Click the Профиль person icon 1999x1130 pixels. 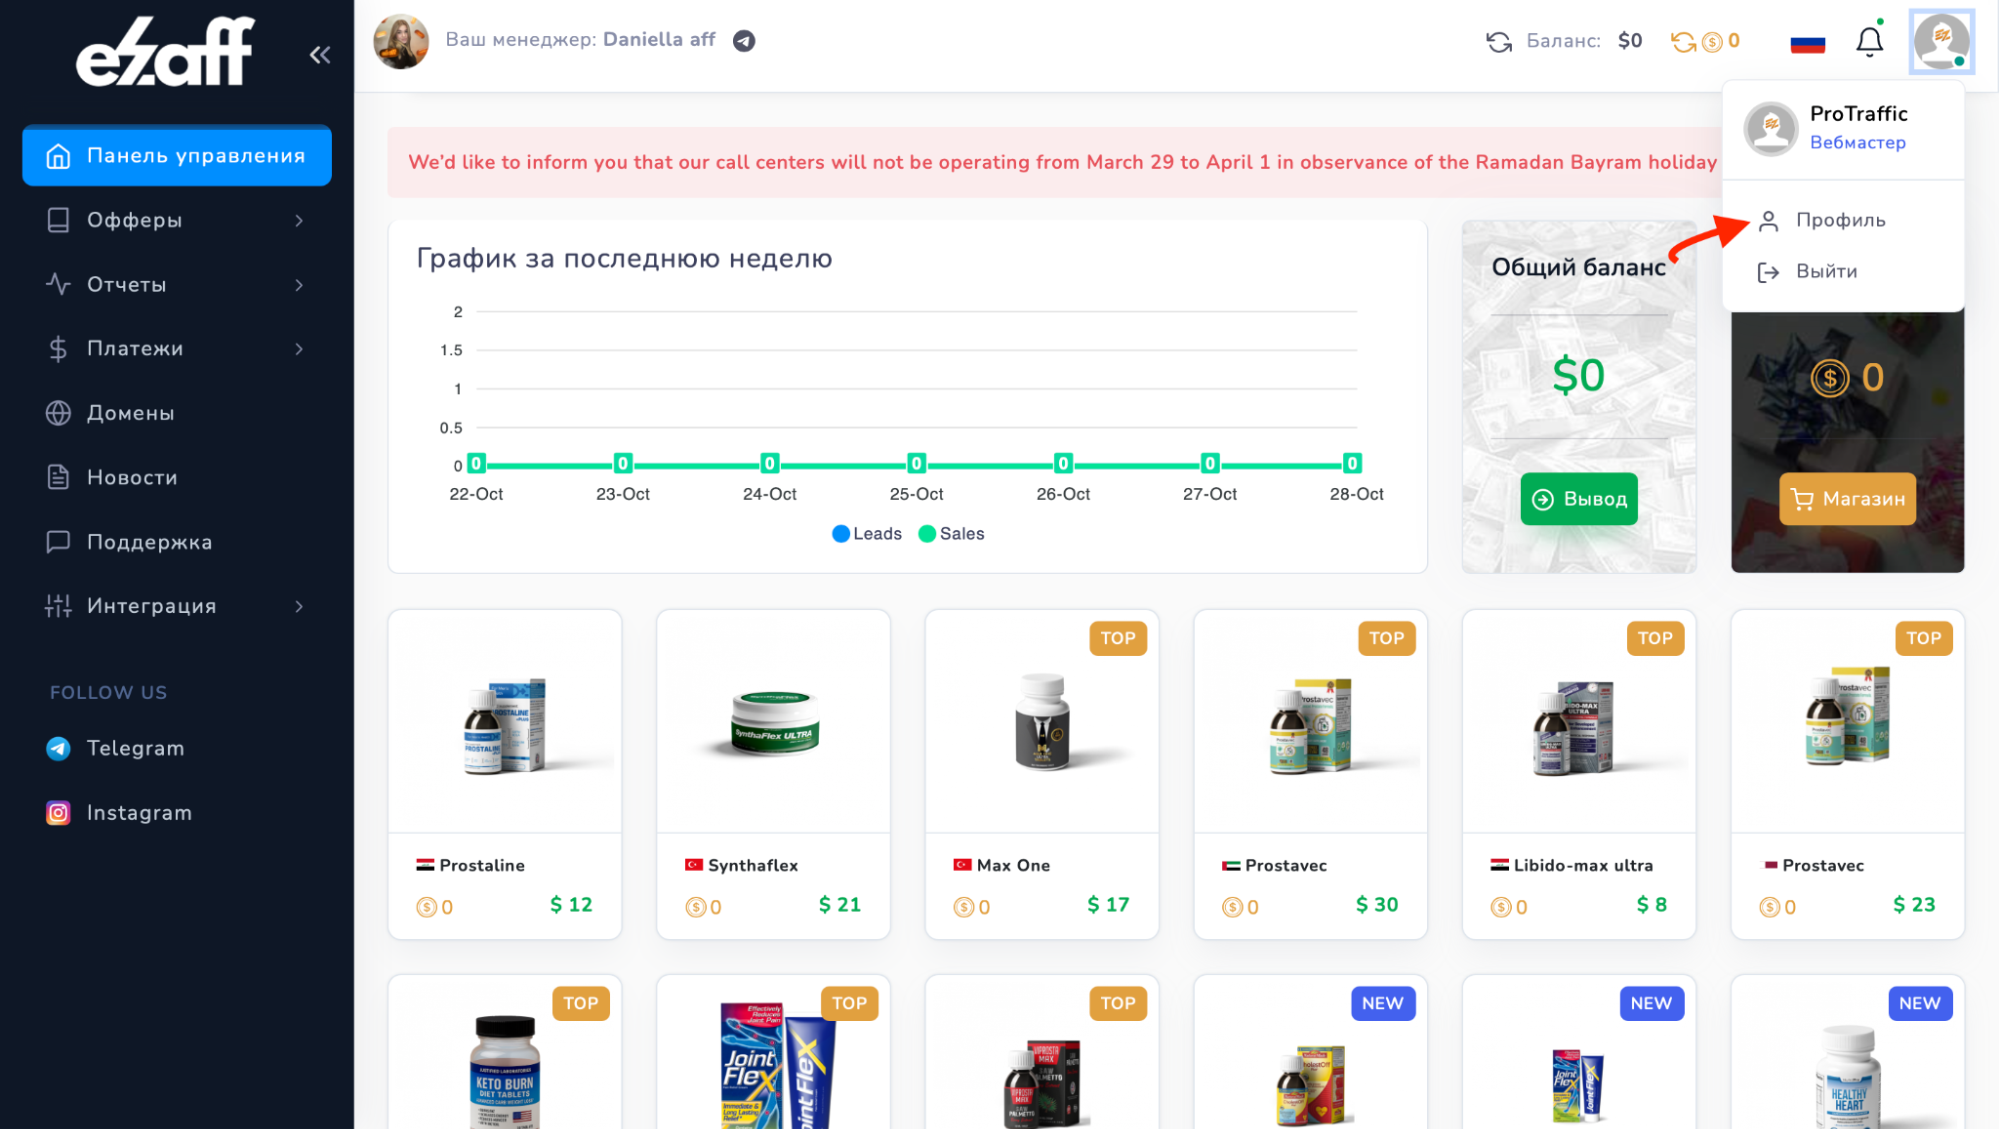1768,221
